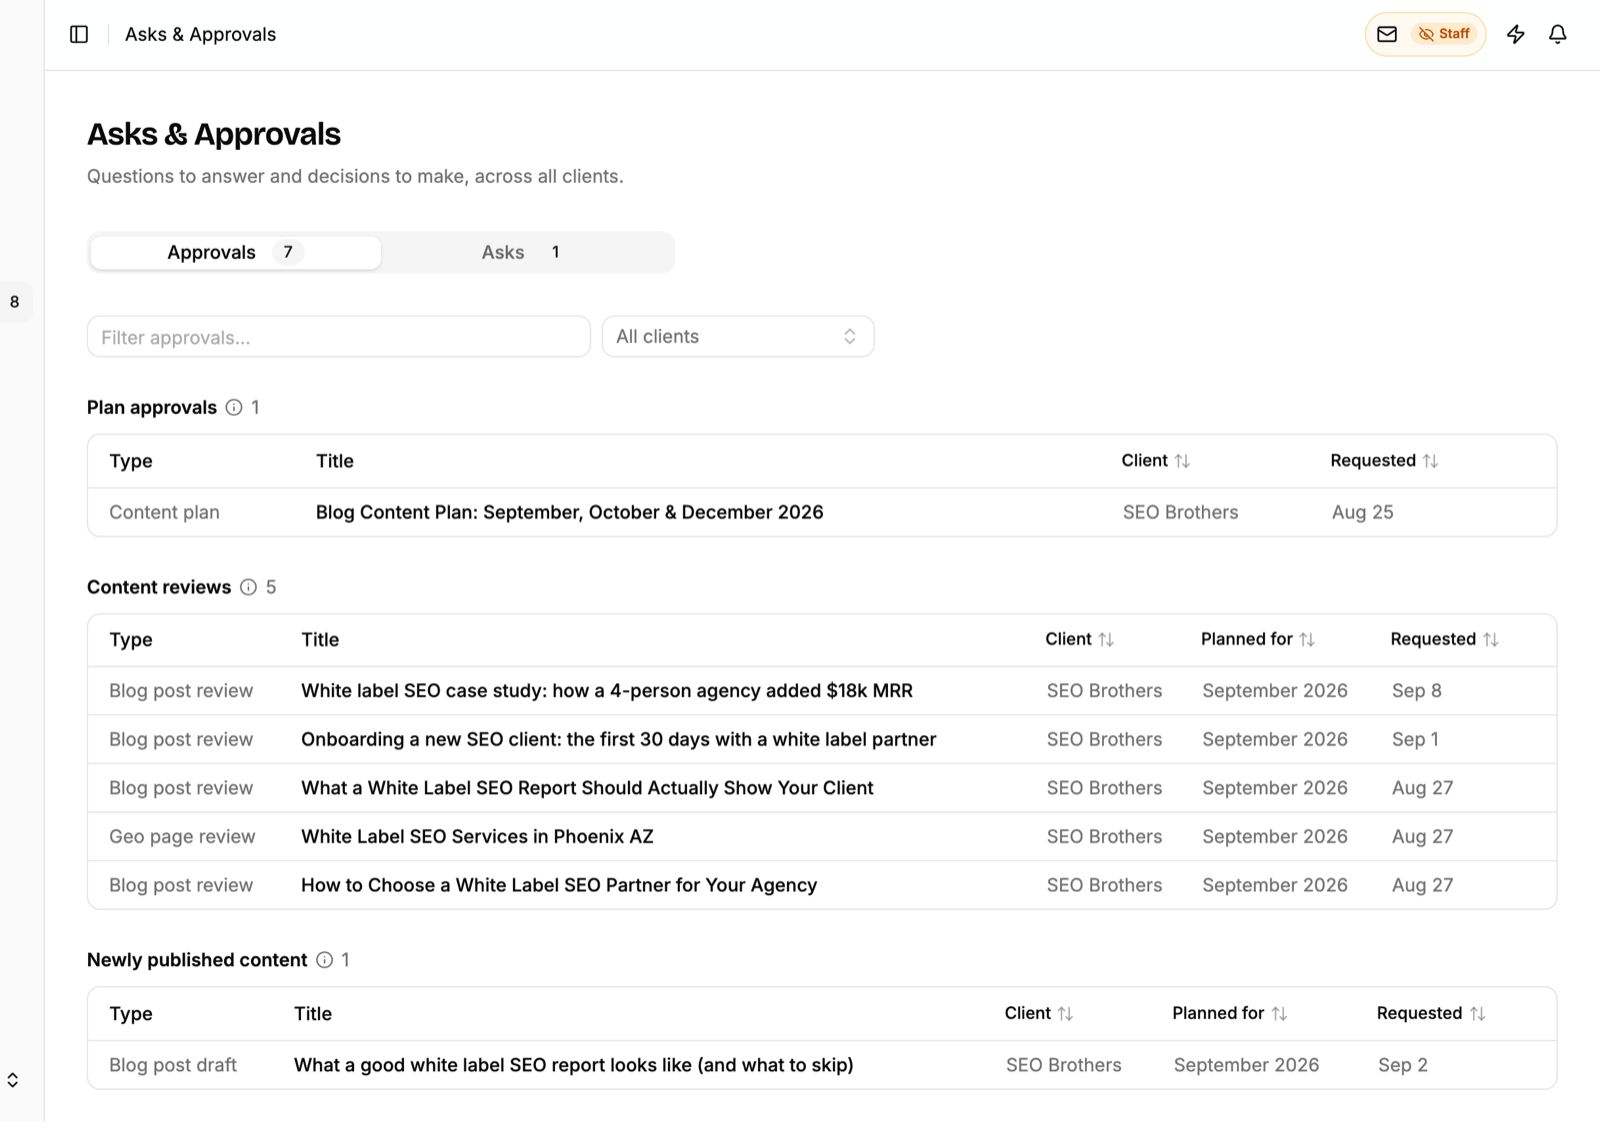The width and height of the screenshot is (1600, 1132).
Task: Open the lightning bolt quick actions
Action: 1516,34
